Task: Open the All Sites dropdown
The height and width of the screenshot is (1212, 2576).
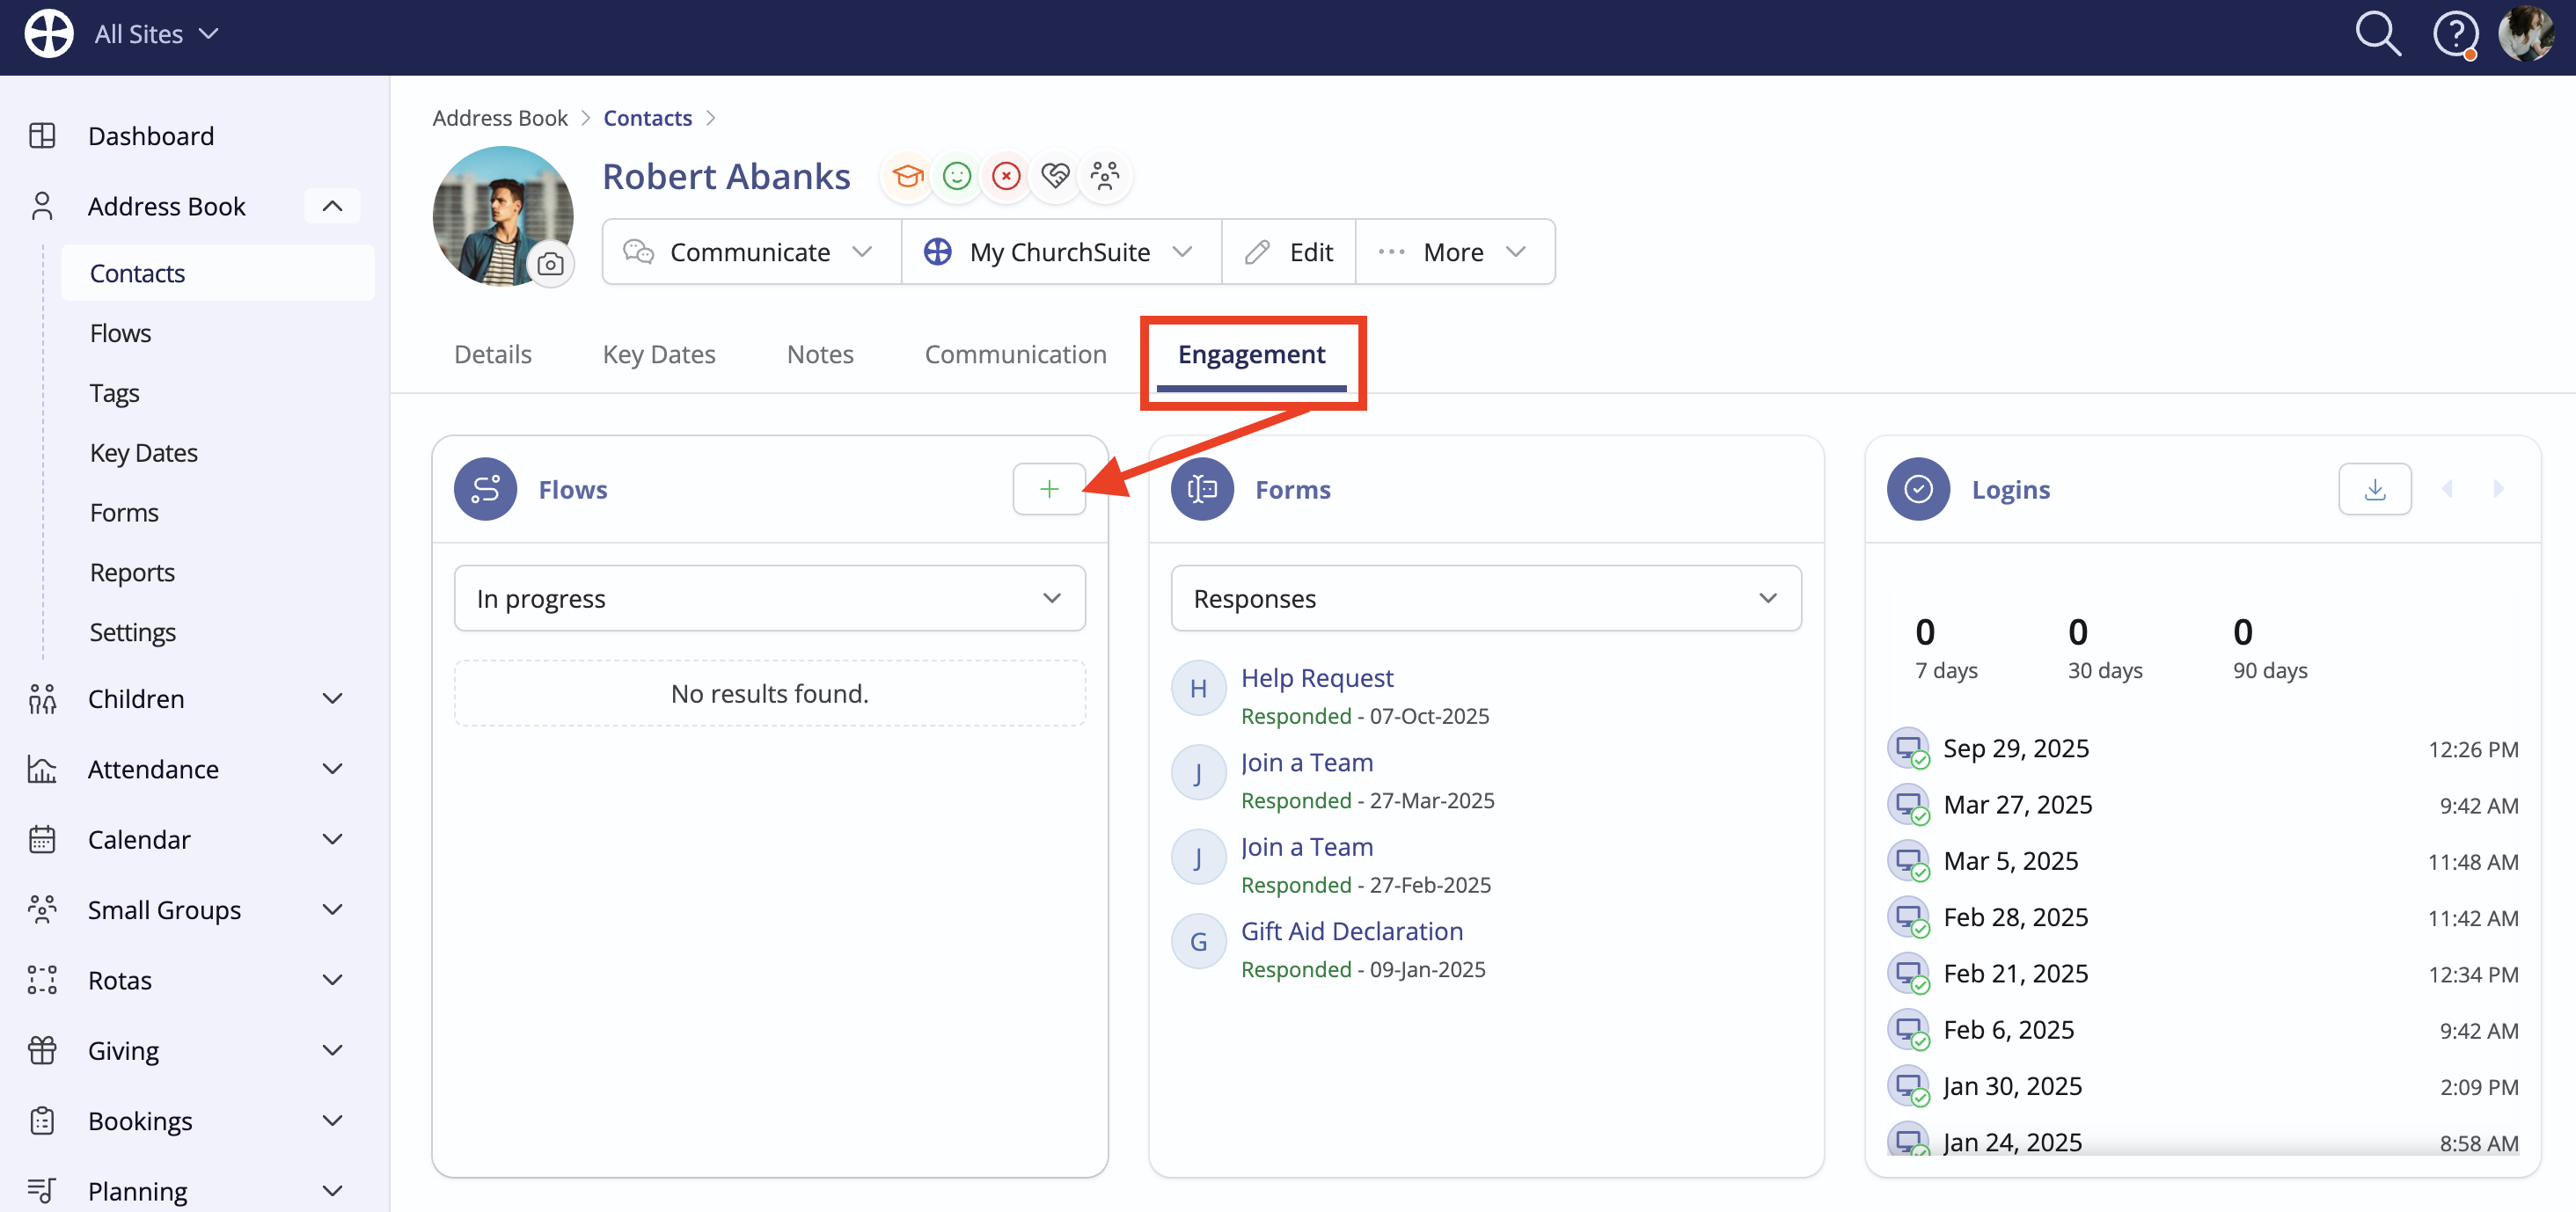Action: point(157,34)
